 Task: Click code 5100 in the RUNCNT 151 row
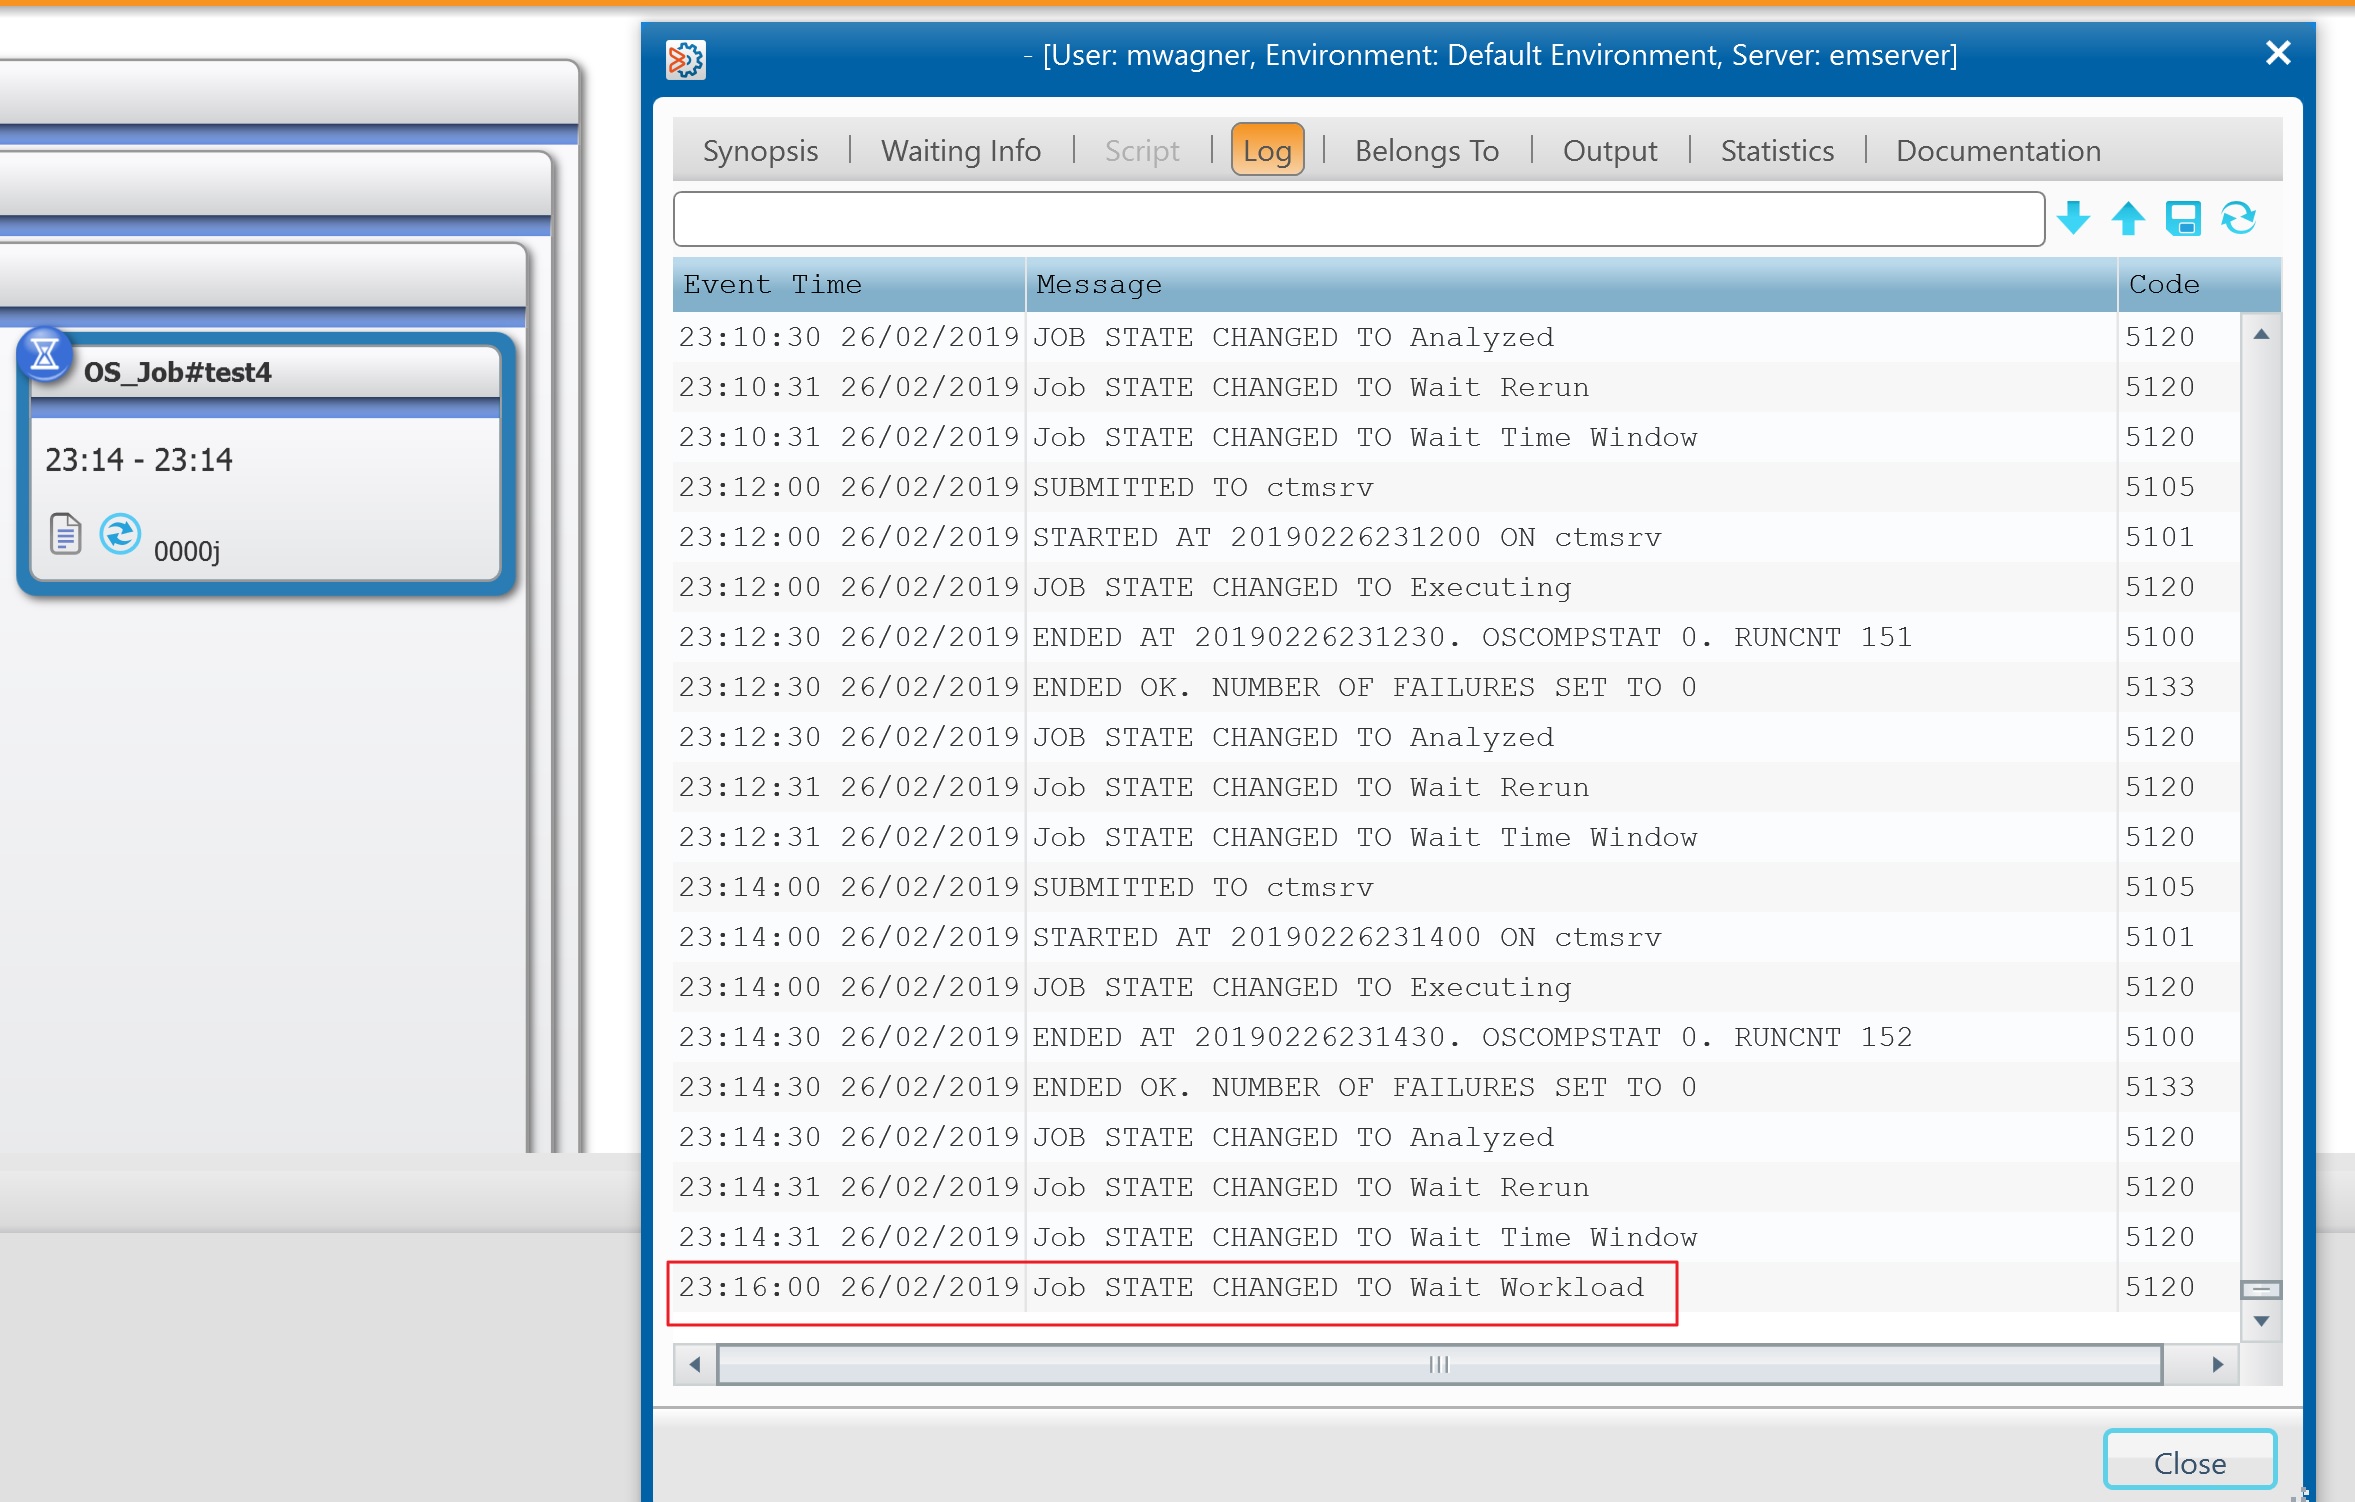2160,637
